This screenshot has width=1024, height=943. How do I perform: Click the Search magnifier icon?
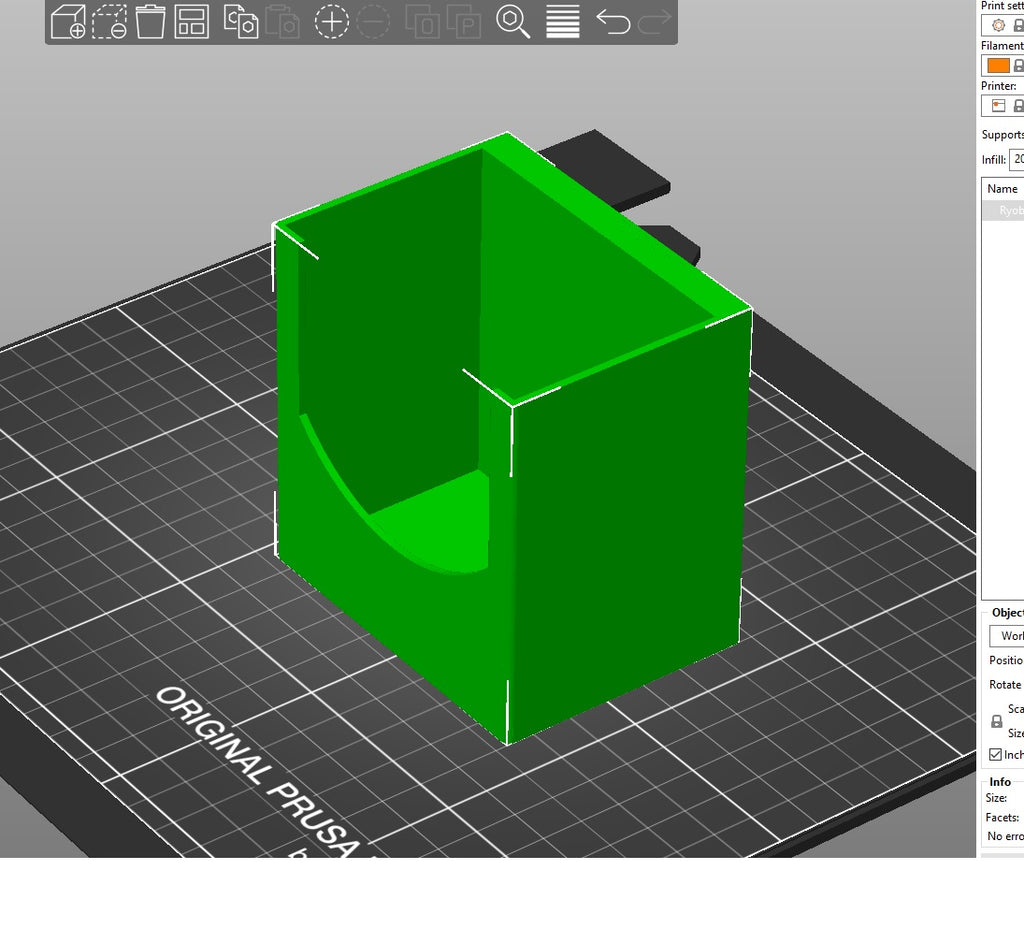[513, 22]
